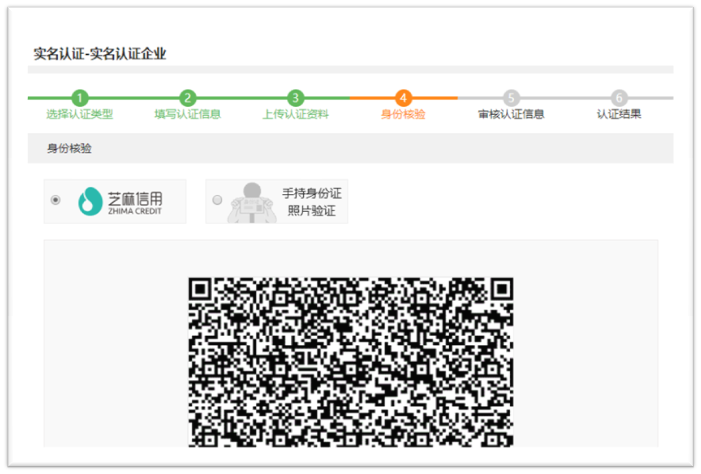Click the 审核认证信息 step label
This screenshot has height=474, width=701.
(511, 114)
